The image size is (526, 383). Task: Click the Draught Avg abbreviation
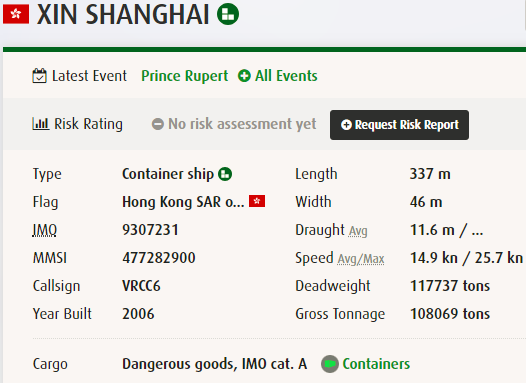358,231
